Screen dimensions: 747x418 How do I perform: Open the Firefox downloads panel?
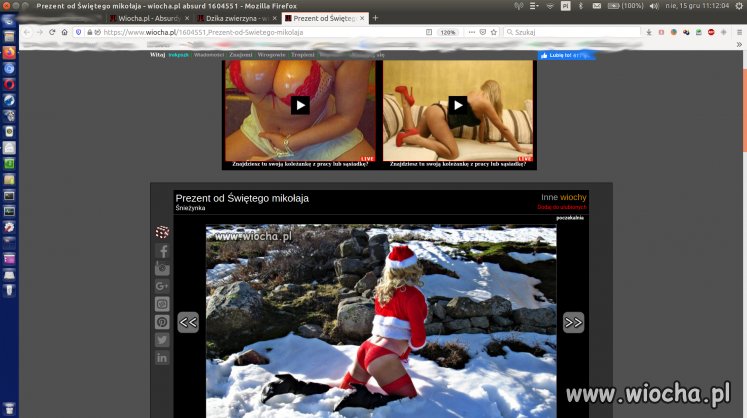click(x=648, y=32)
